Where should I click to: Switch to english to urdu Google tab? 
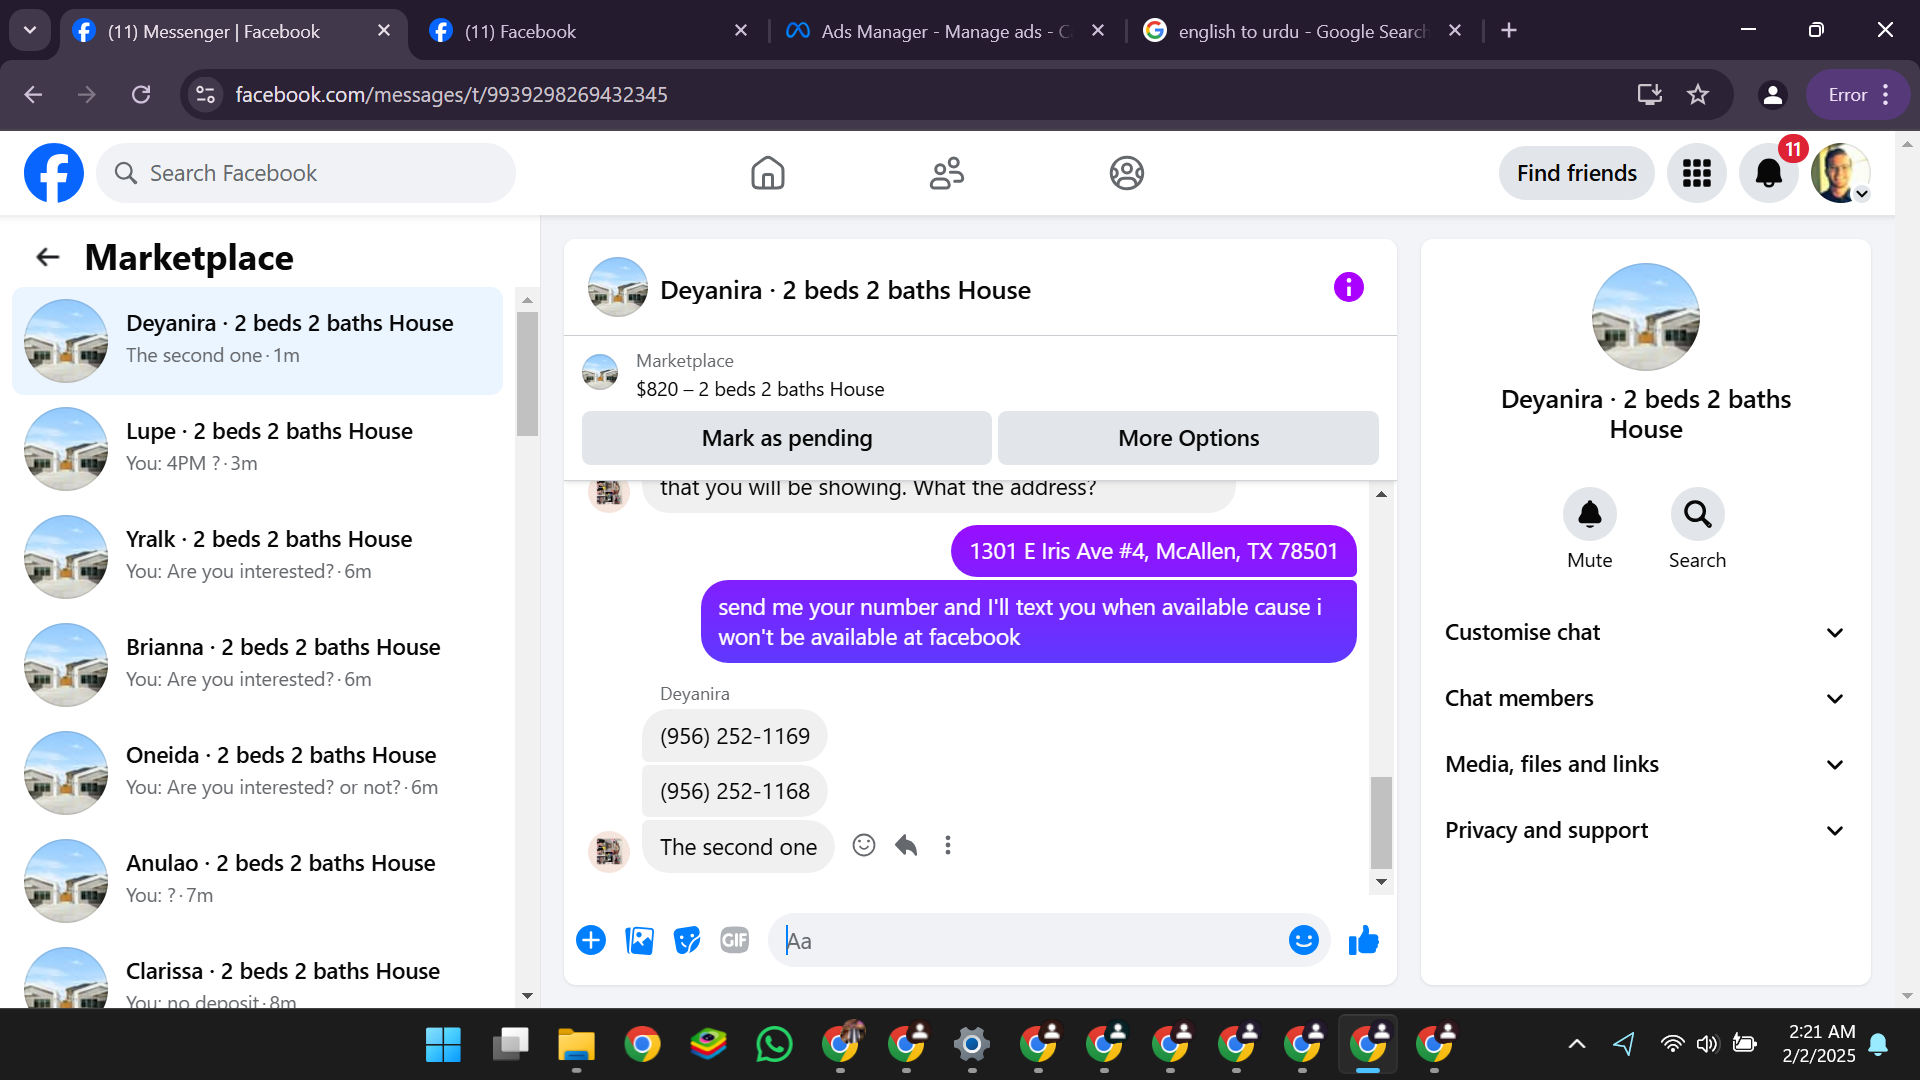tap(1300, 31)
